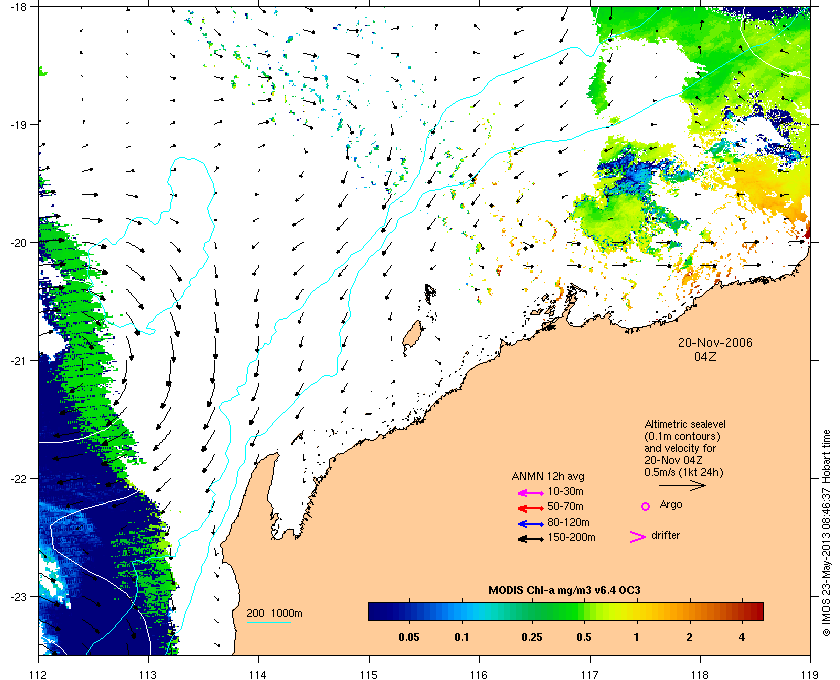Click the blue 80-120m arrow legend icon
Screen dimensions: 840x680
point(531,524)
